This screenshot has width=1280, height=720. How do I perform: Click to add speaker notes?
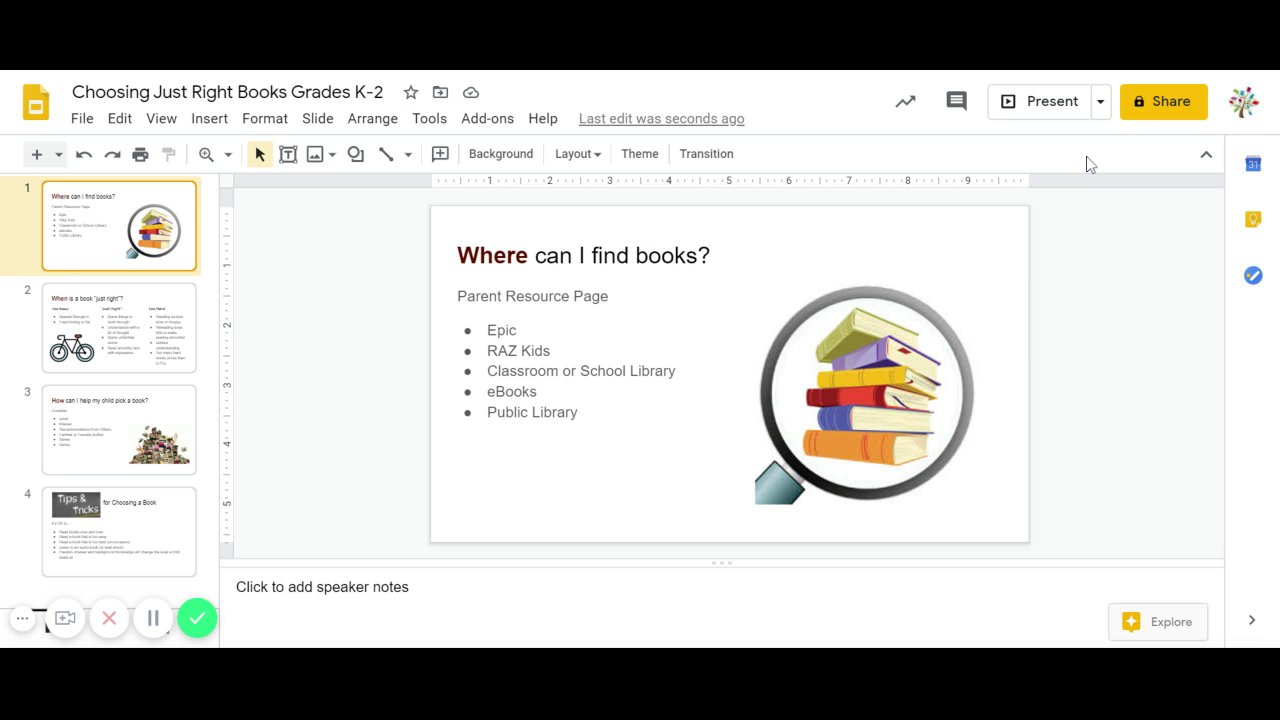(322, 587)
